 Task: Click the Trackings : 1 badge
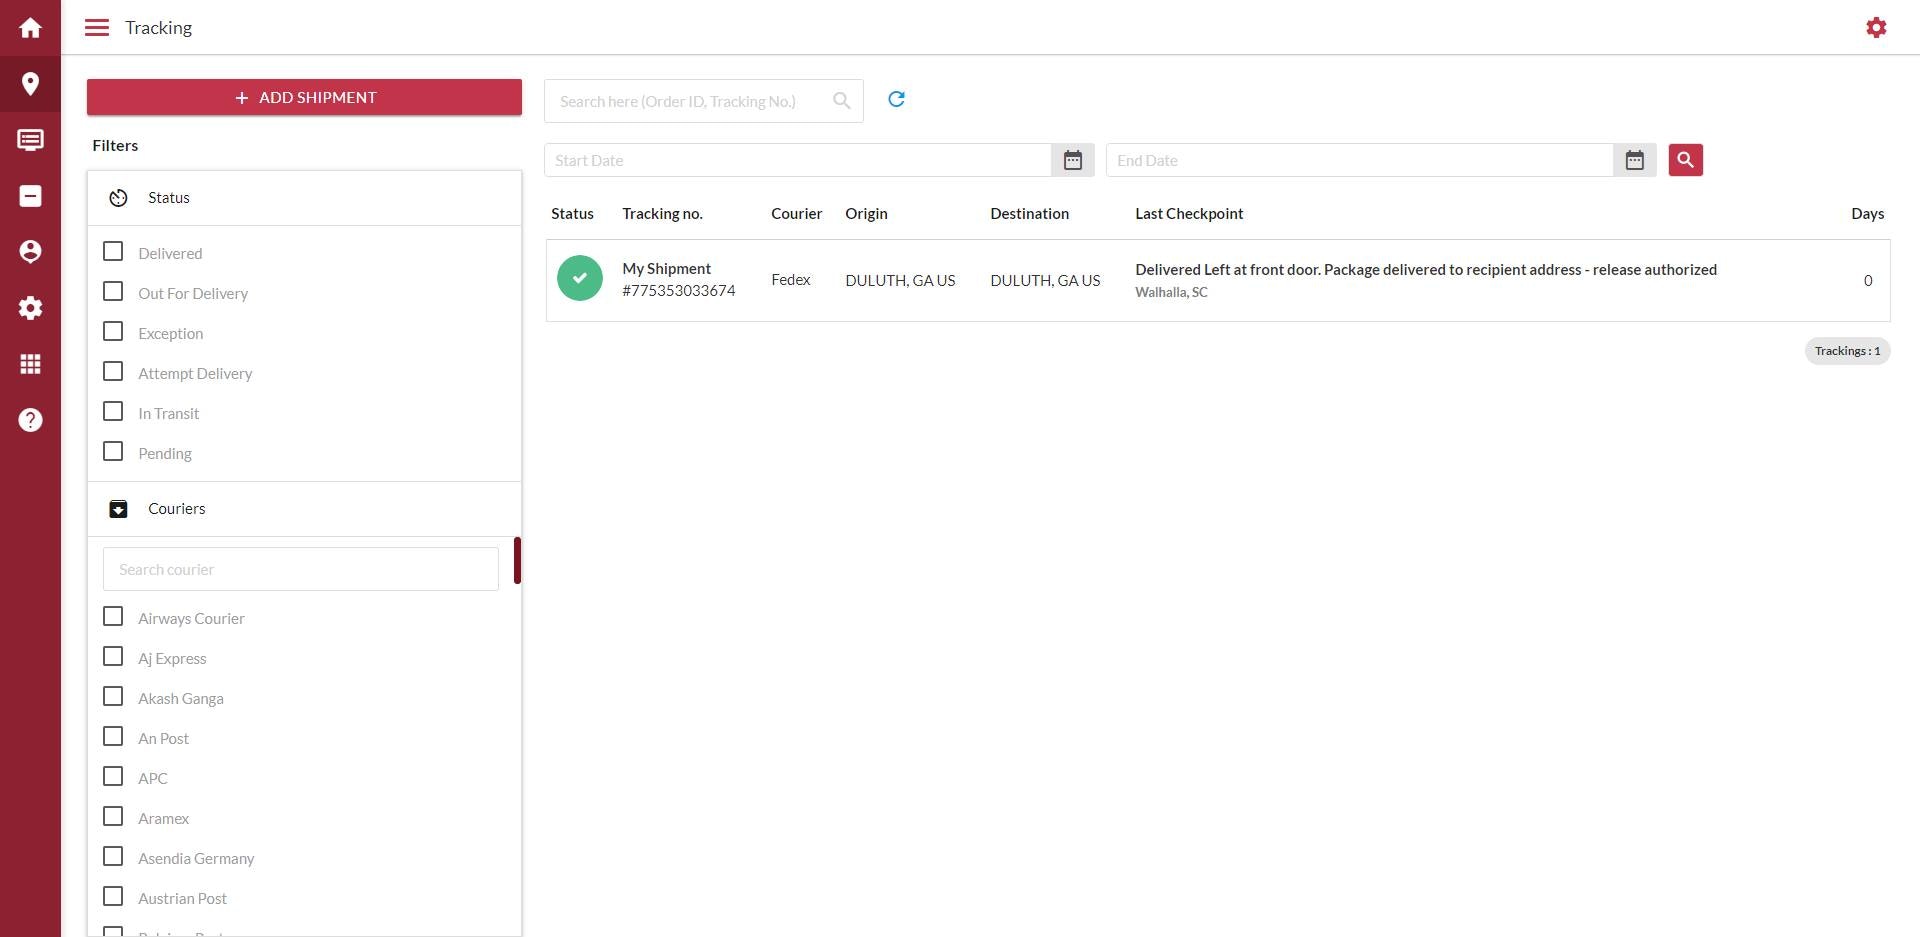pos(1847,351)
